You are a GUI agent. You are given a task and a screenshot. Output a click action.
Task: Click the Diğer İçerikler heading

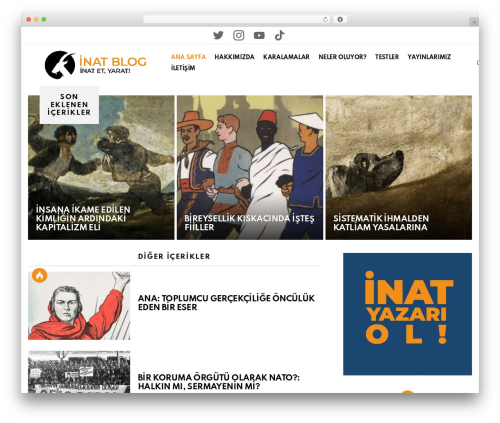click(x=174, y=256)
